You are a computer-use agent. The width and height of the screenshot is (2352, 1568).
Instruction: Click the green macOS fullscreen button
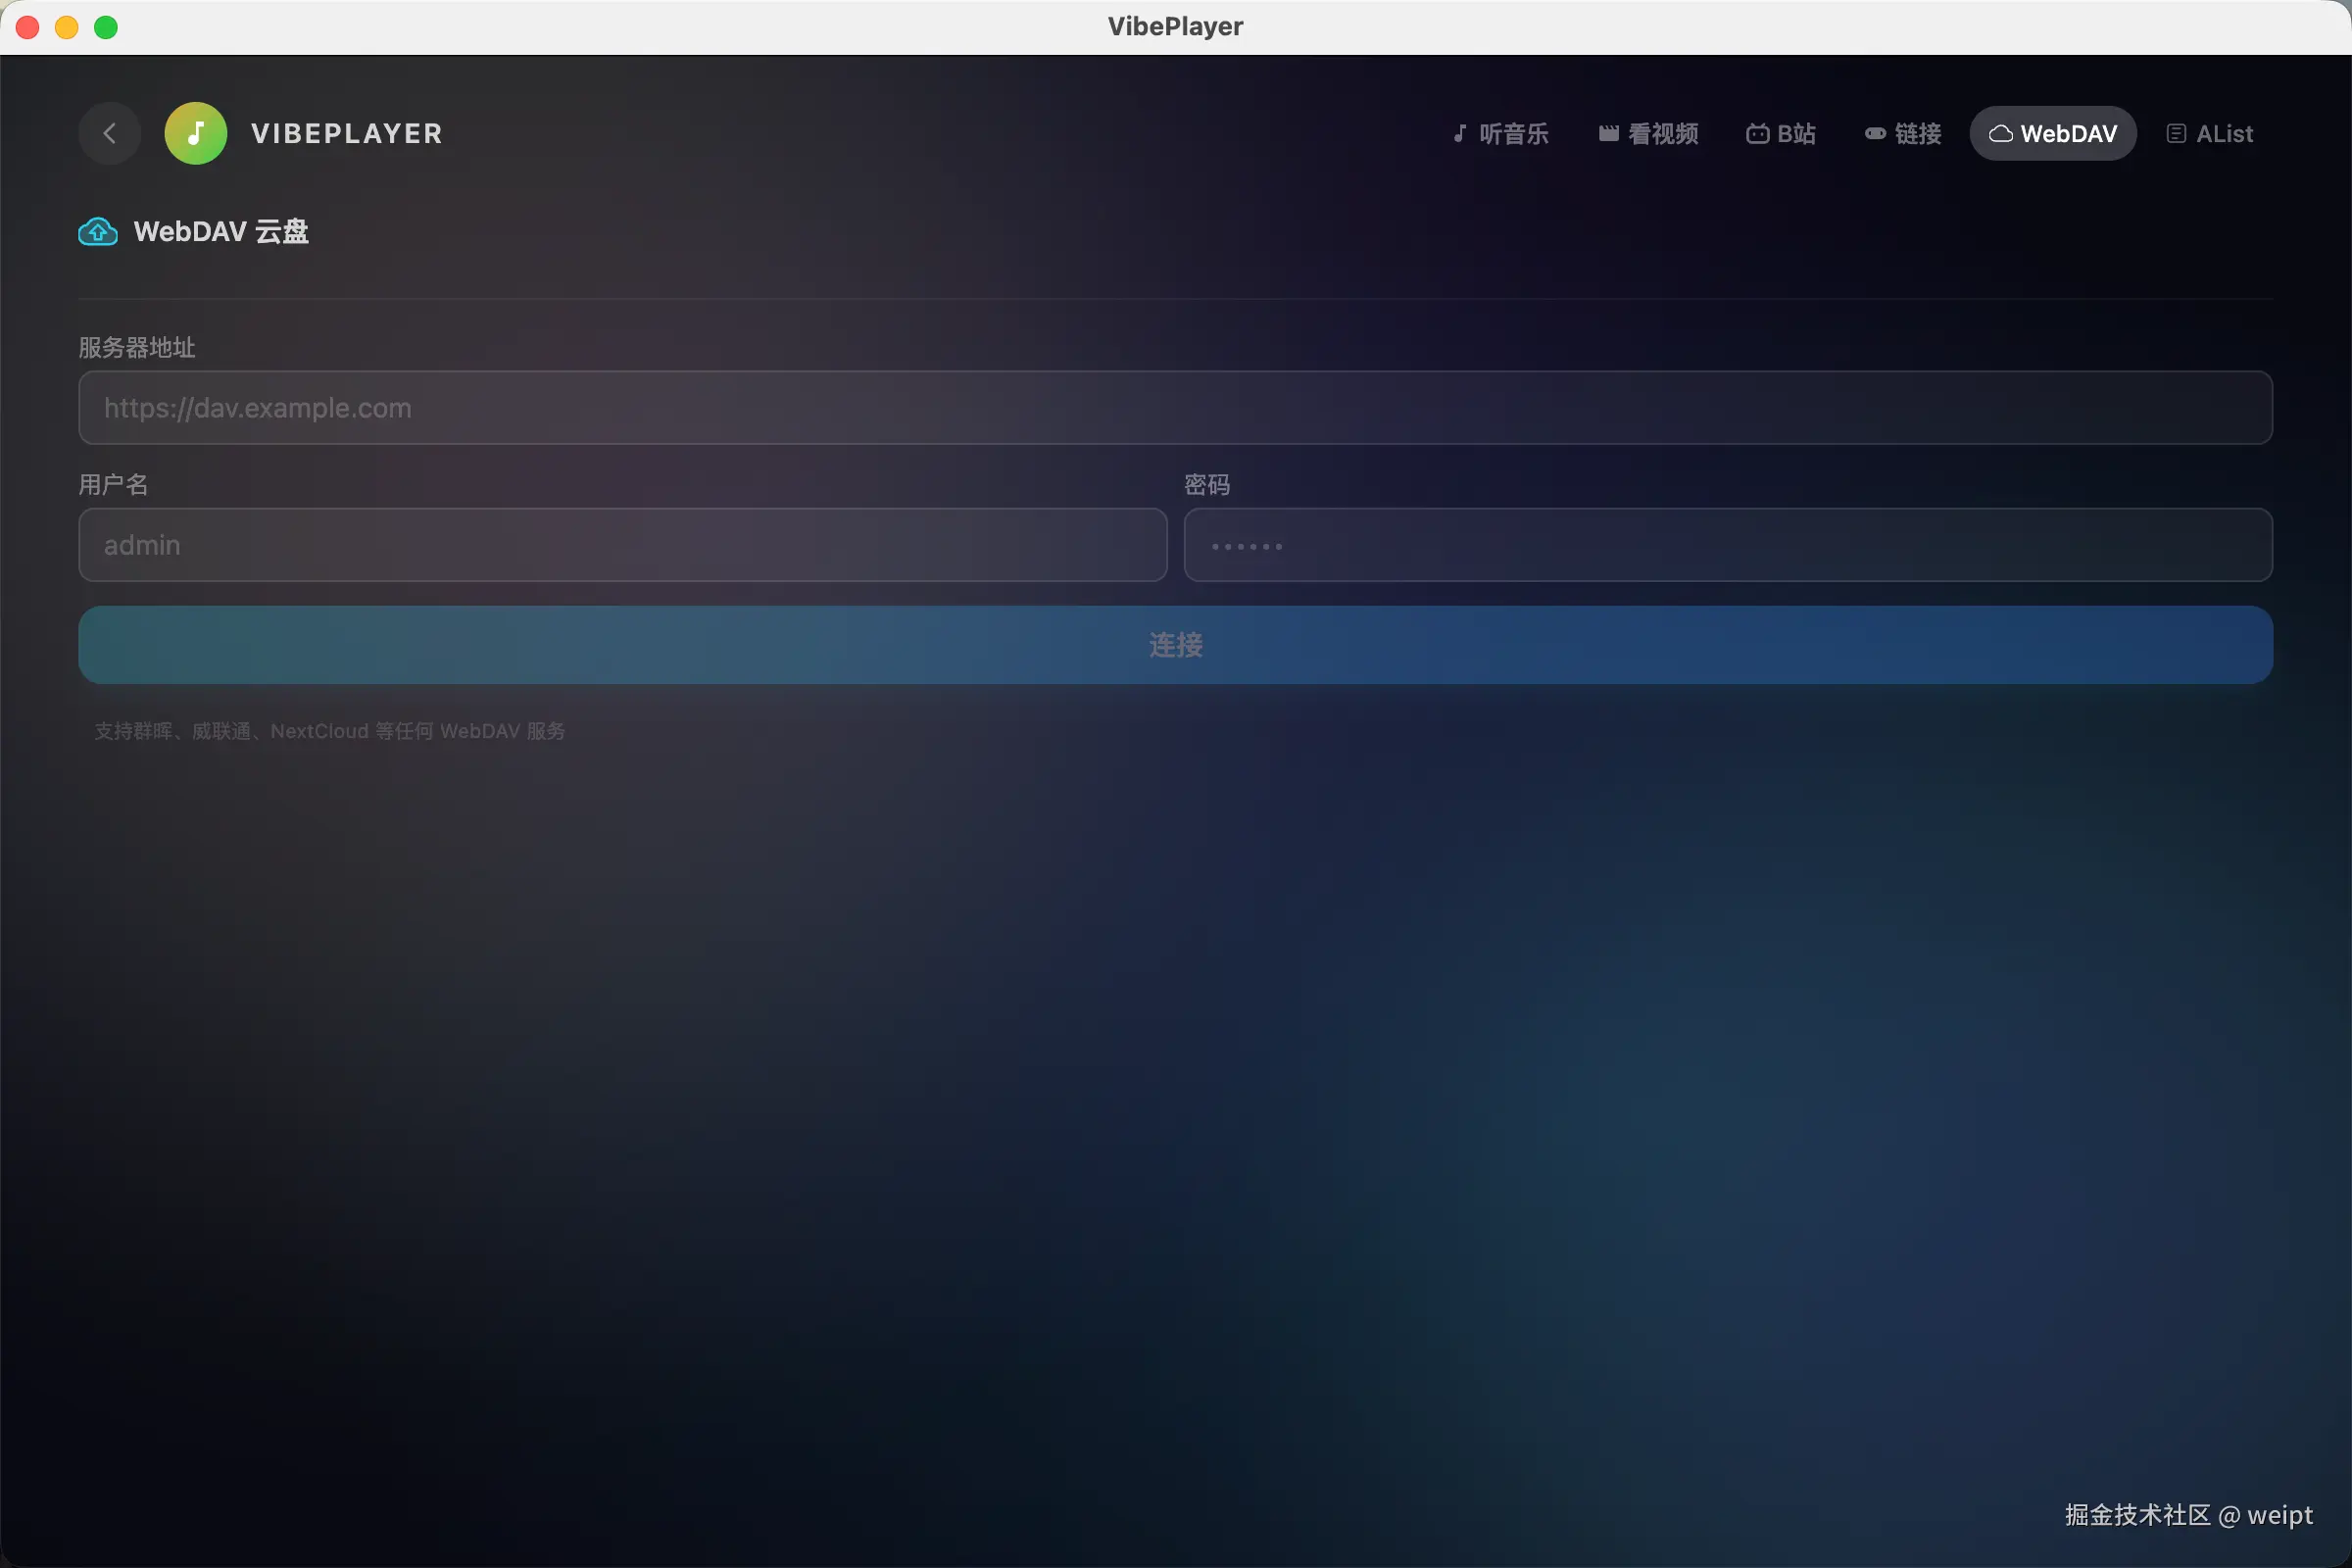[x=106, y=27]
